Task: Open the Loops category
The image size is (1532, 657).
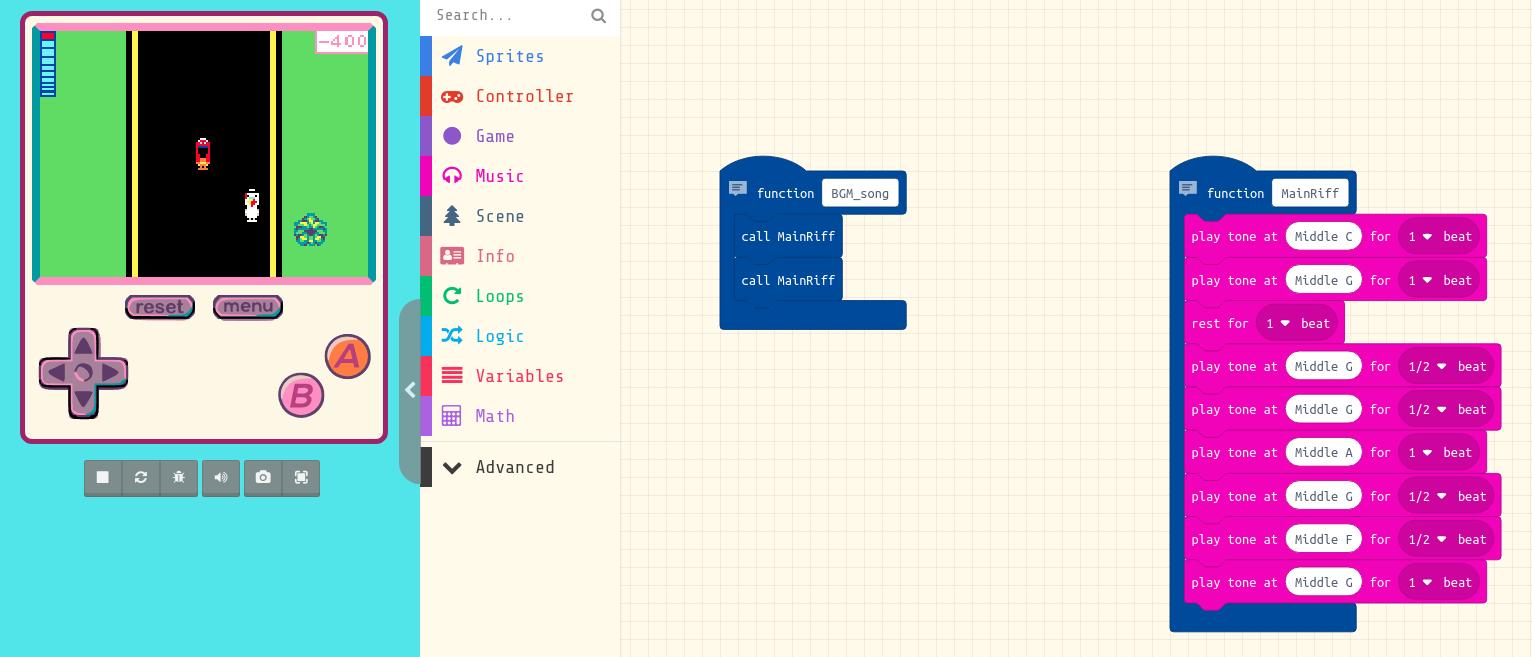Action: click(x=499, y=296)
